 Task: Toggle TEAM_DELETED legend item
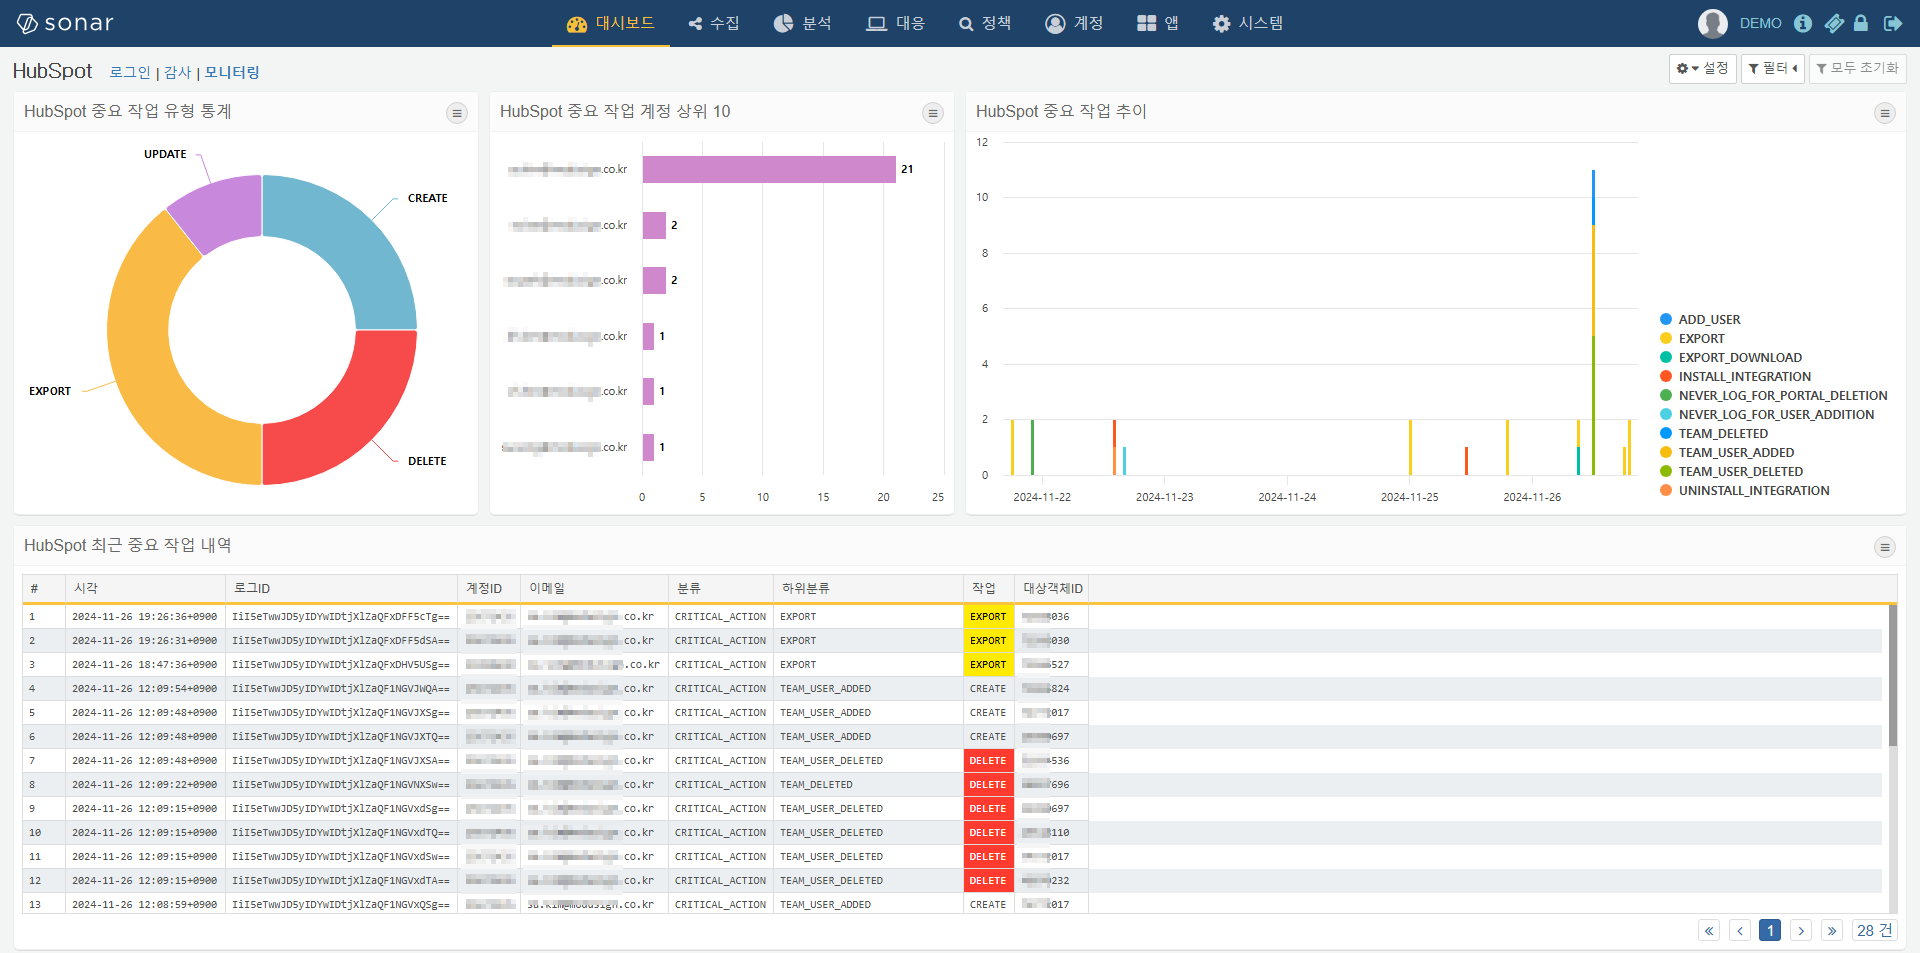coord(1714,434)
